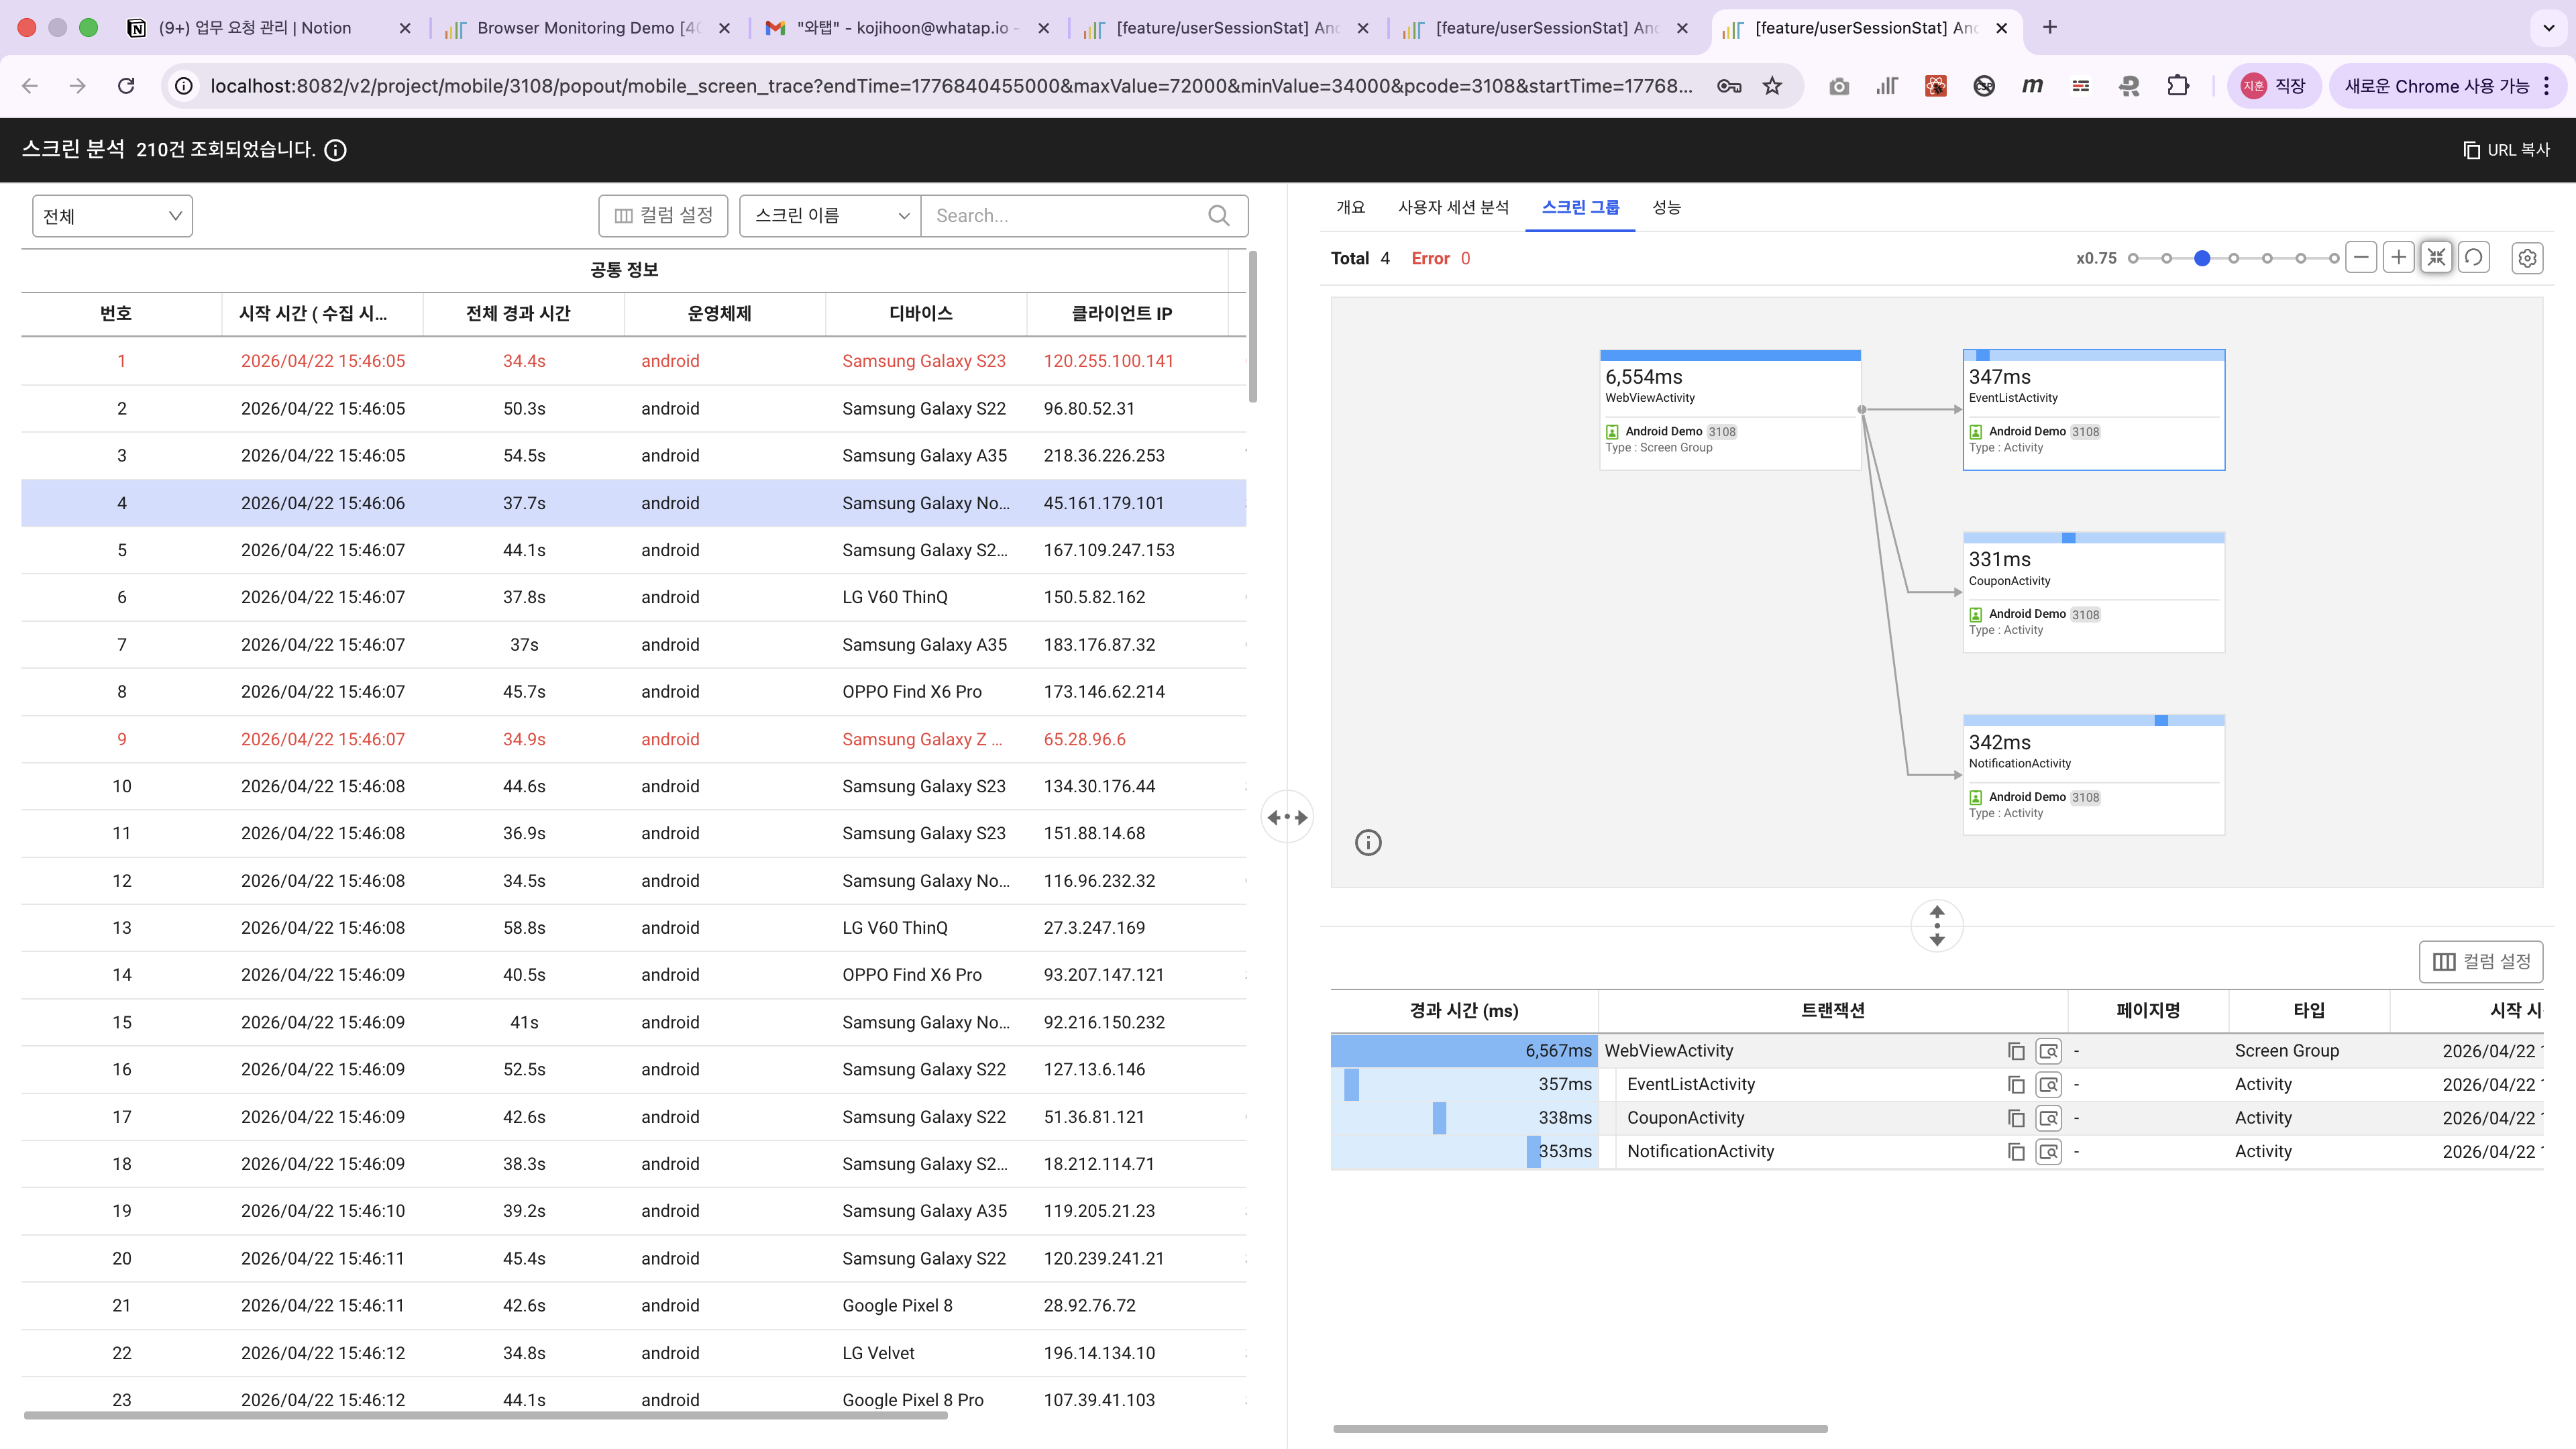Close the Notion browser tab
The image size is (2576, 1449).
click(x=405, y=28)
